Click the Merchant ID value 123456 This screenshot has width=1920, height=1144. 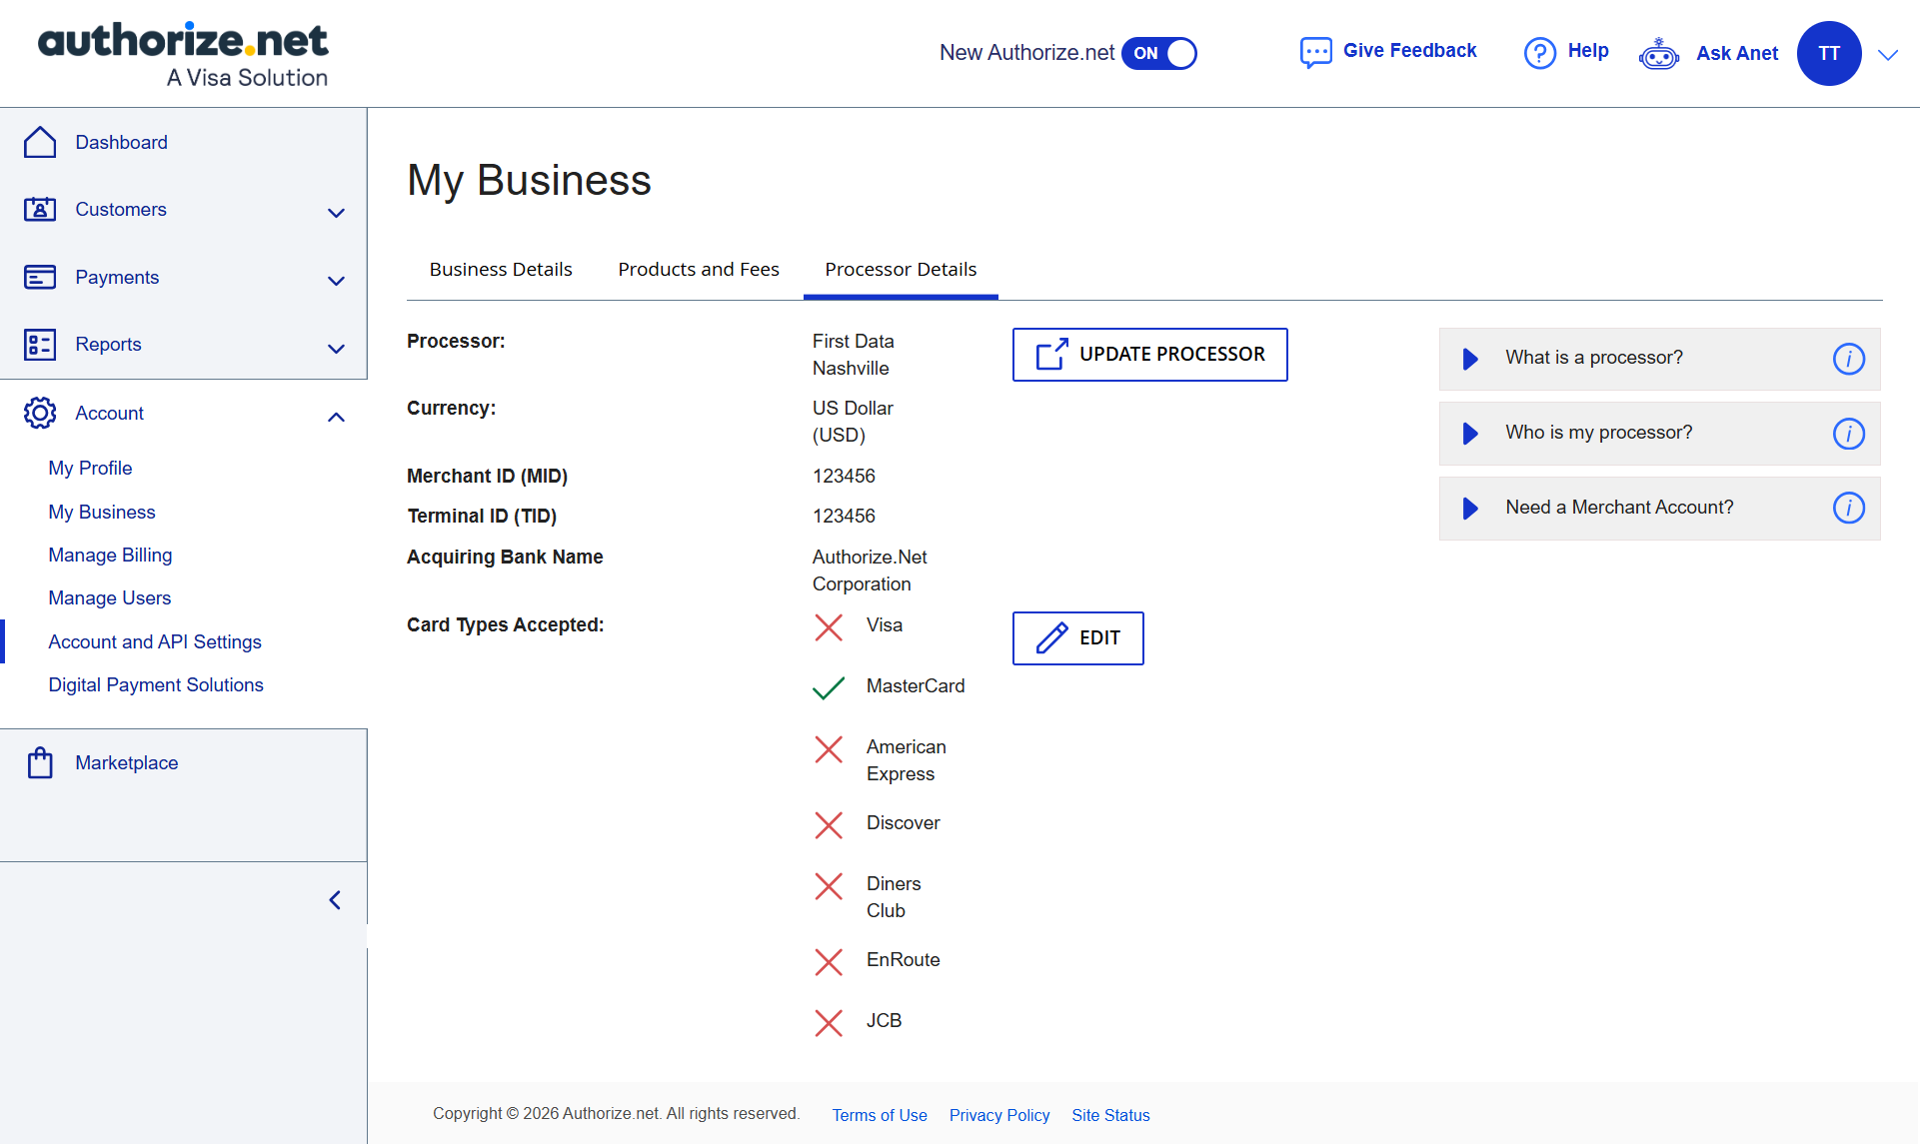(x=844, y=476)
